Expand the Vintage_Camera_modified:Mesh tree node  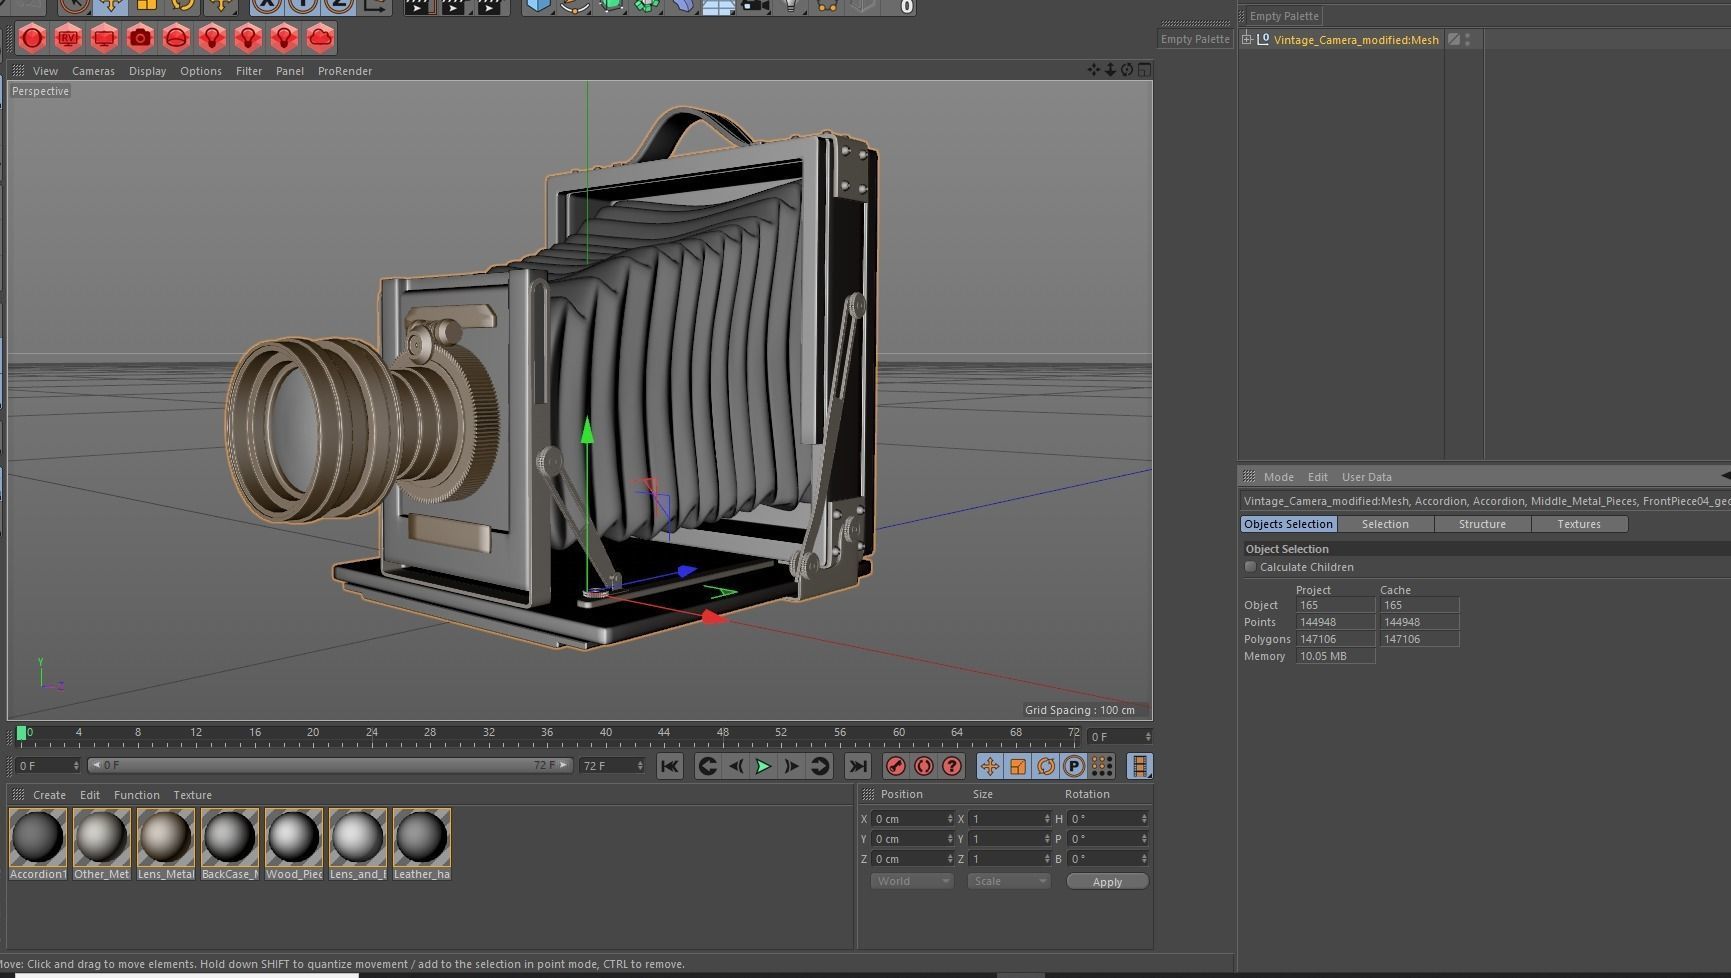coord(1247,40)
